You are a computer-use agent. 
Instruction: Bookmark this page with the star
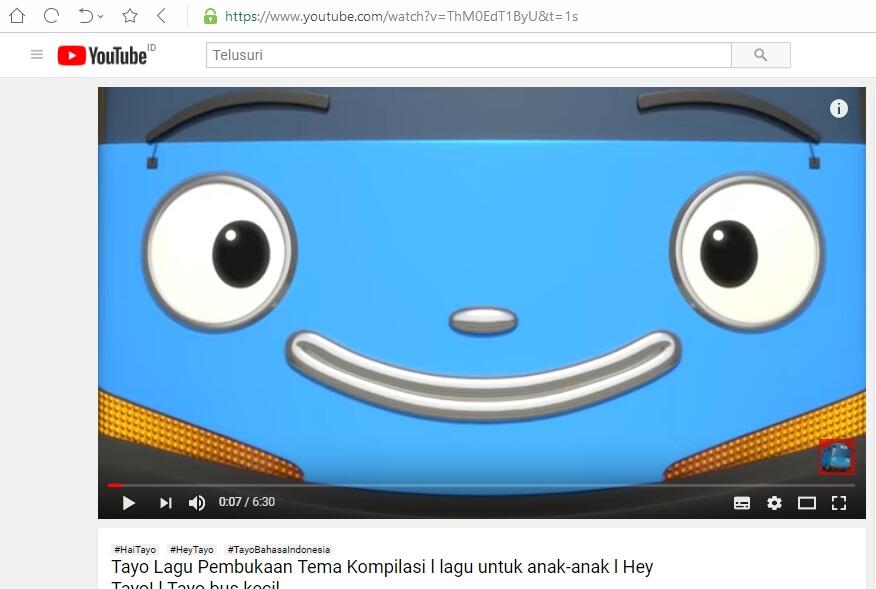point(130,16)
